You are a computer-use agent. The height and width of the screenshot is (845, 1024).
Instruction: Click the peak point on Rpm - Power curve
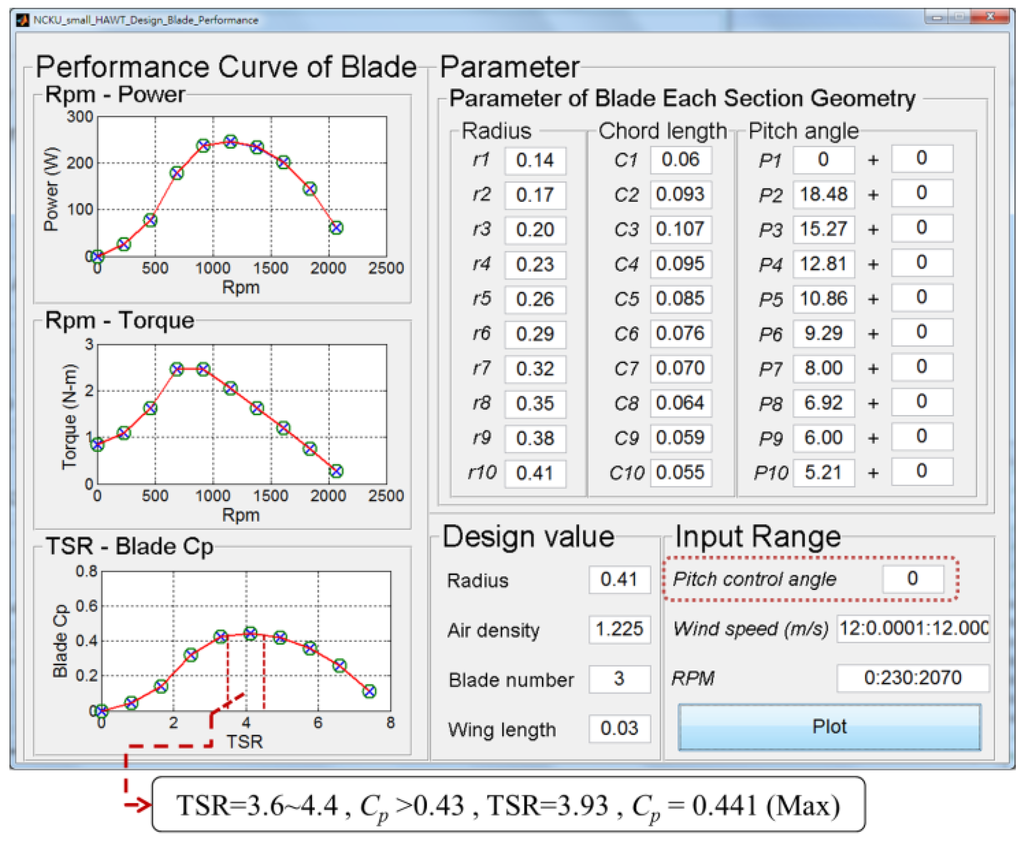point(230,142)
